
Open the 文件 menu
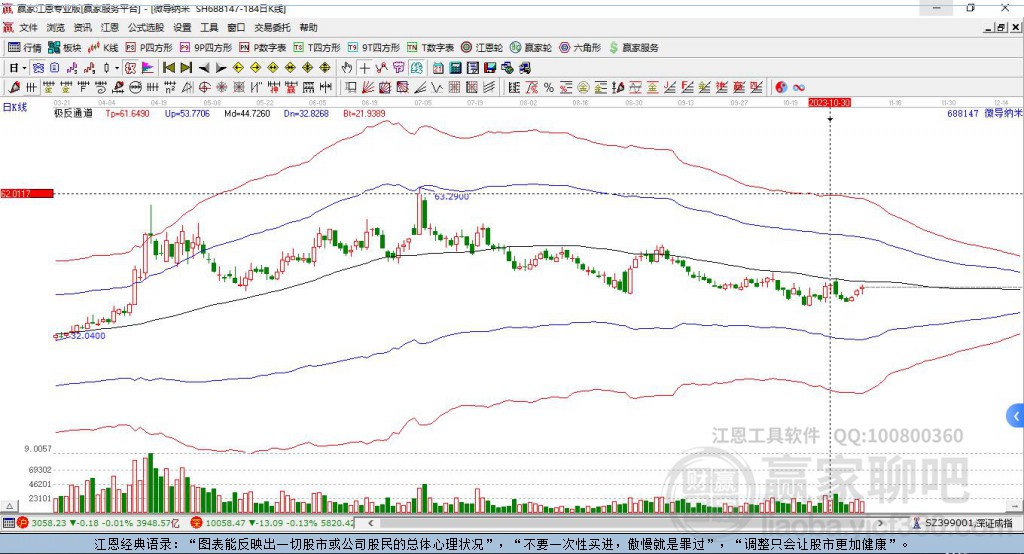pyautogui.click(x=28, y=27)
